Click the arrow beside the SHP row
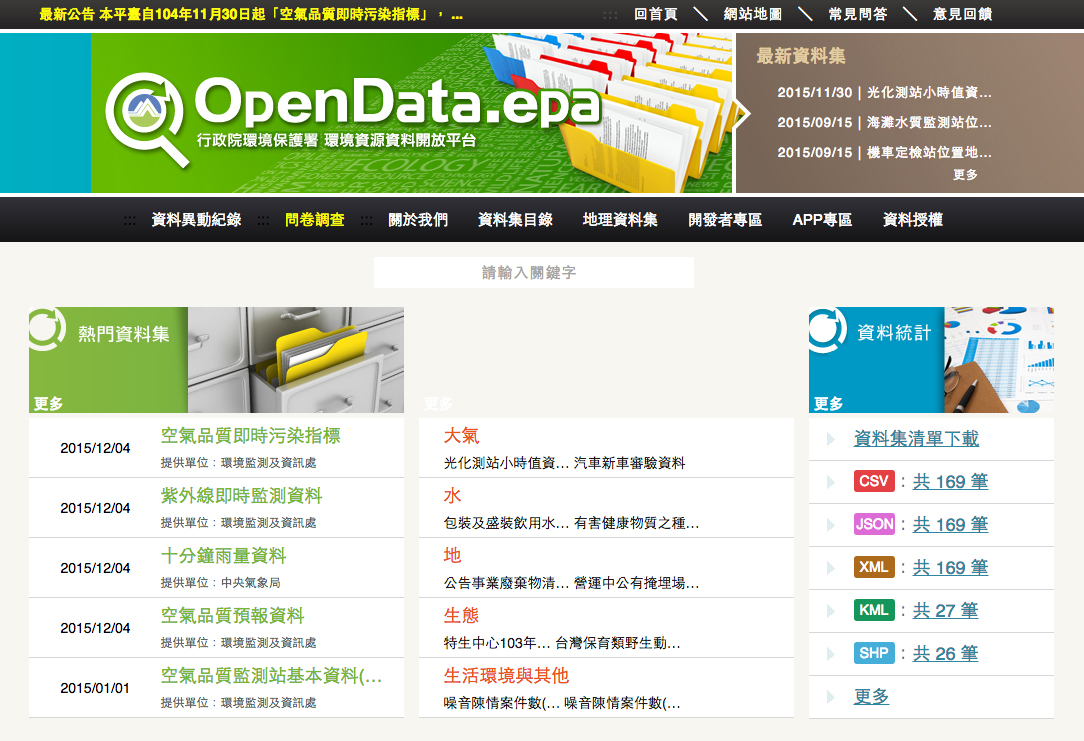 [831, 653]
